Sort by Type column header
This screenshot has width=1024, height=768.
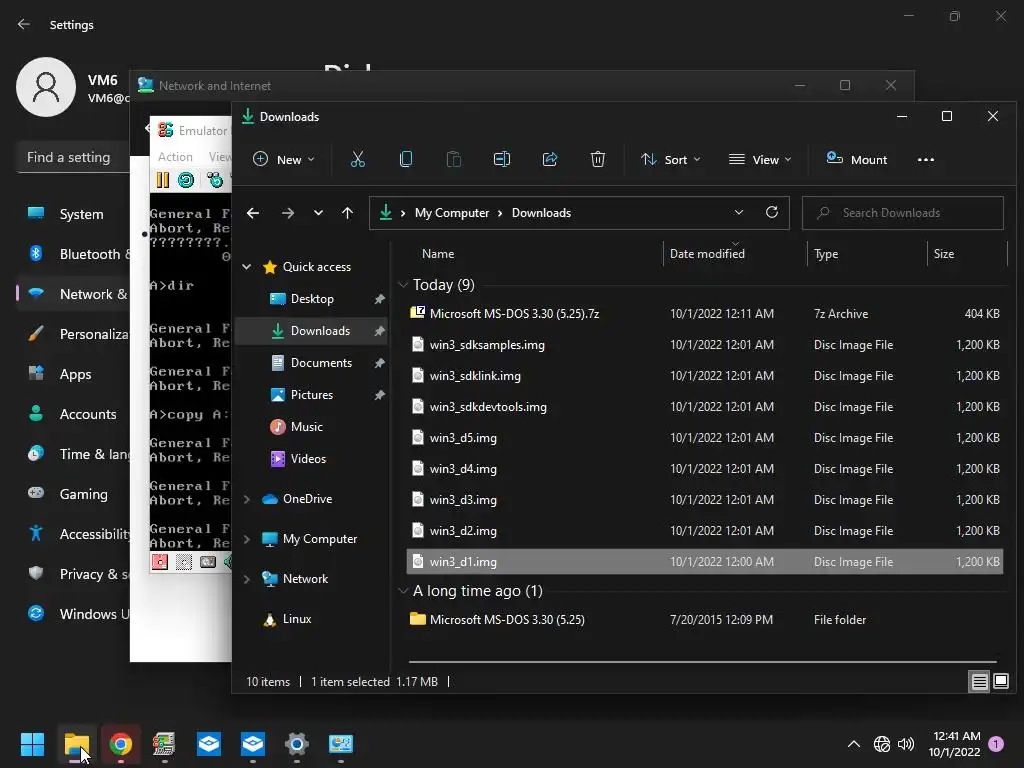pyautogui.click(x=825, y=253)
